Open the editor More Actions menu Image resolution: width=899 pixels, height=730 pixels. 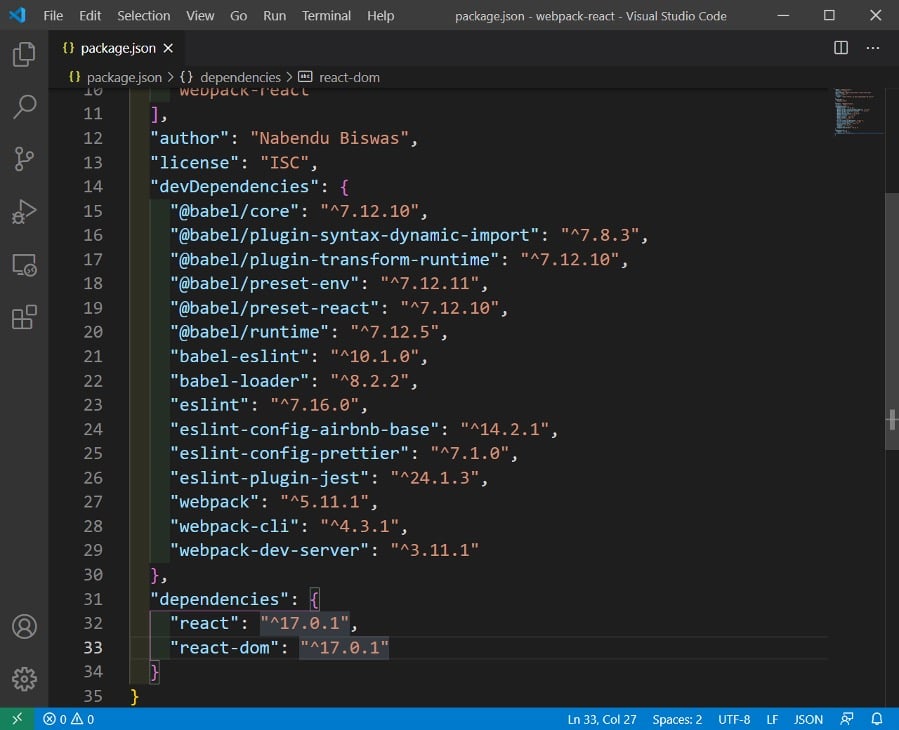click(872, 47)
